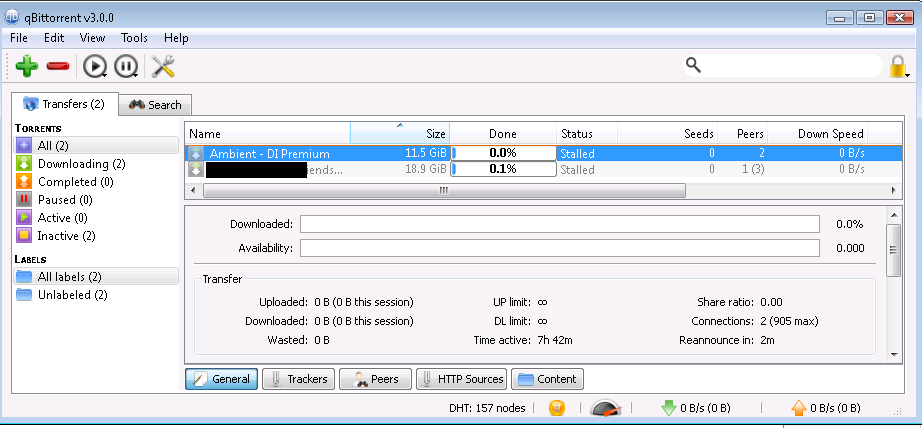Viewport: 922px width, 428px height.
Task: Open the View menu
Action: pos(92,38)
